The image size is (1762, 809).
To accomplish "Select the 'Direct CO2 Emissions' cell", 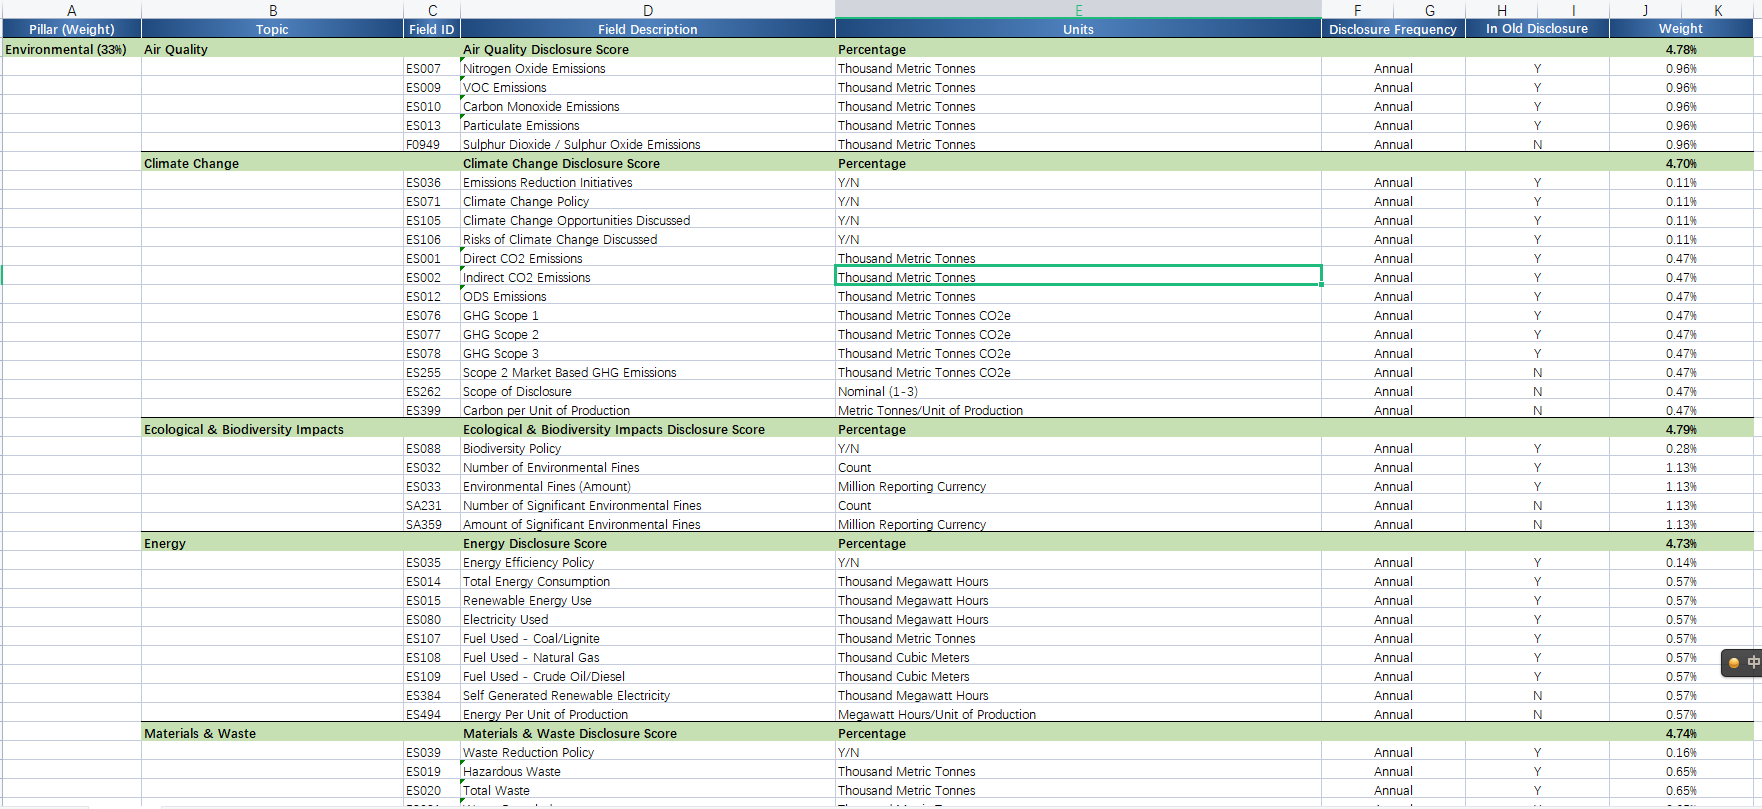I will 648,258.
